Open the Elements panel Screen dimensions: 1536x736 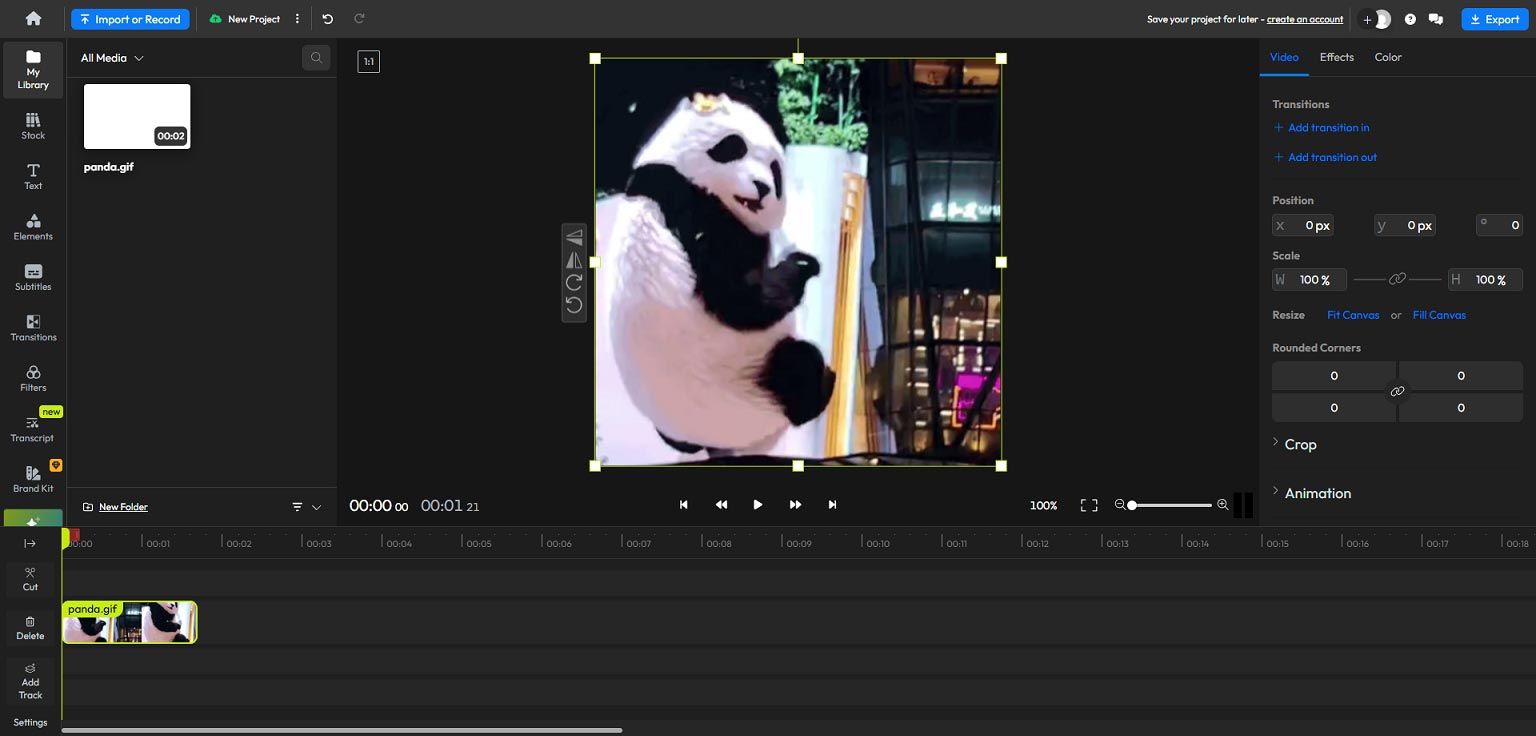[x=33, y=228]
